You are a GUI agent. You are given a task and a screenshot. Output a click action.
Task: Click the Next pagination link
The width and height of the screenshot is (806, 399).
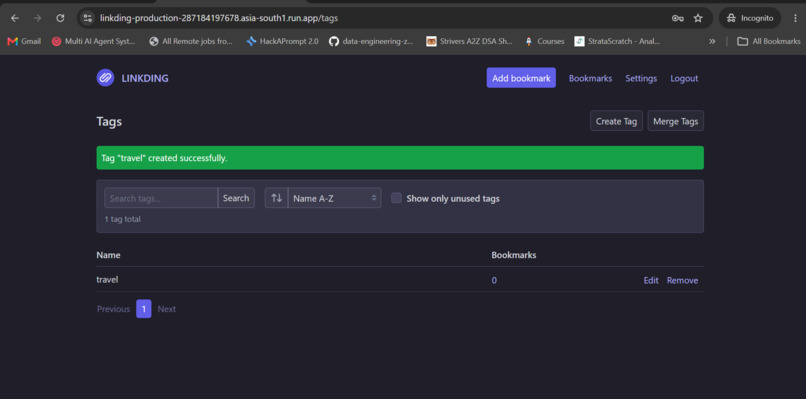point(167,309)
